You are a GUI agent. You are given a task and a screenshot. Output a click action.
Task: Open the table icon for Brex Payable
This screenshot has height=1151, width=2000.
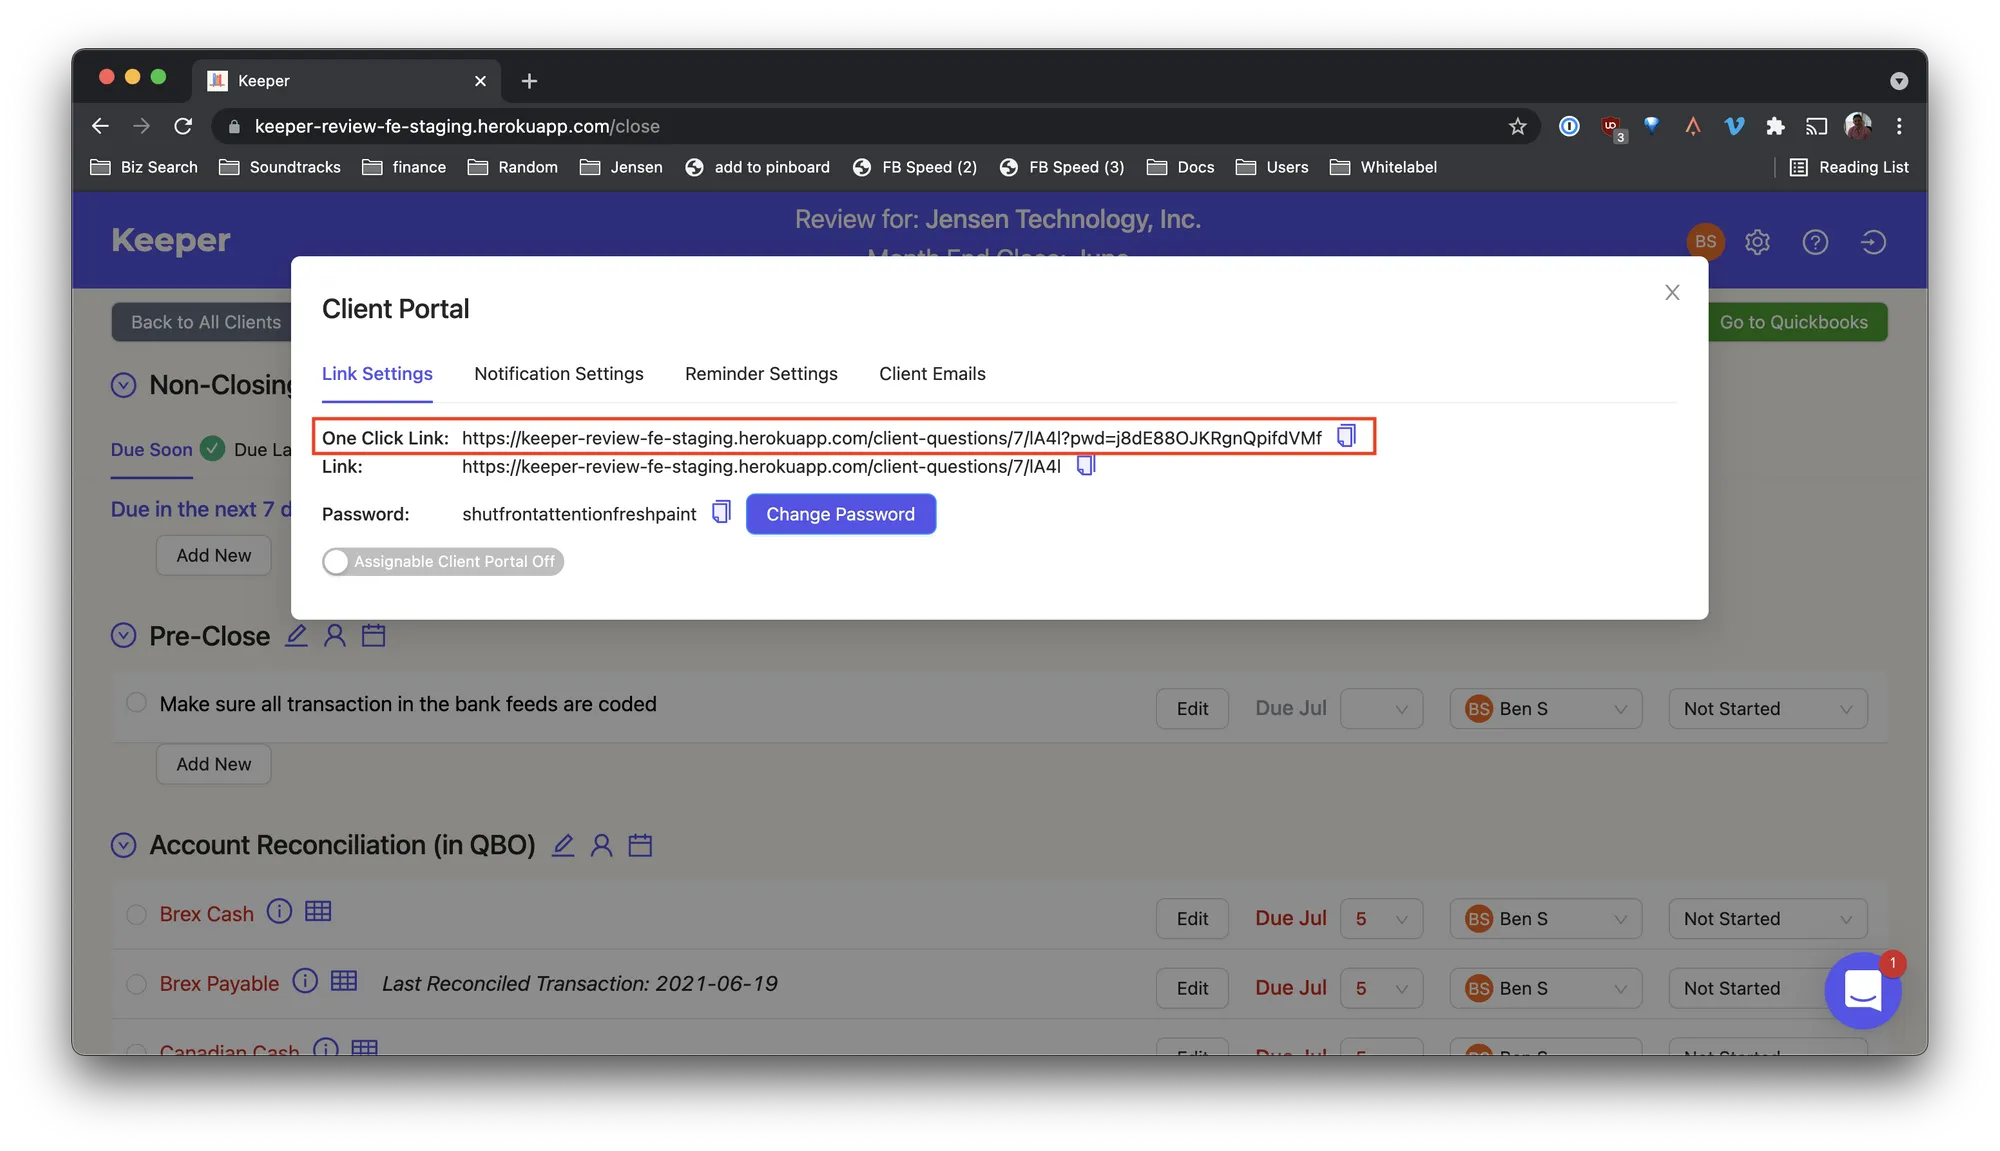344,981
